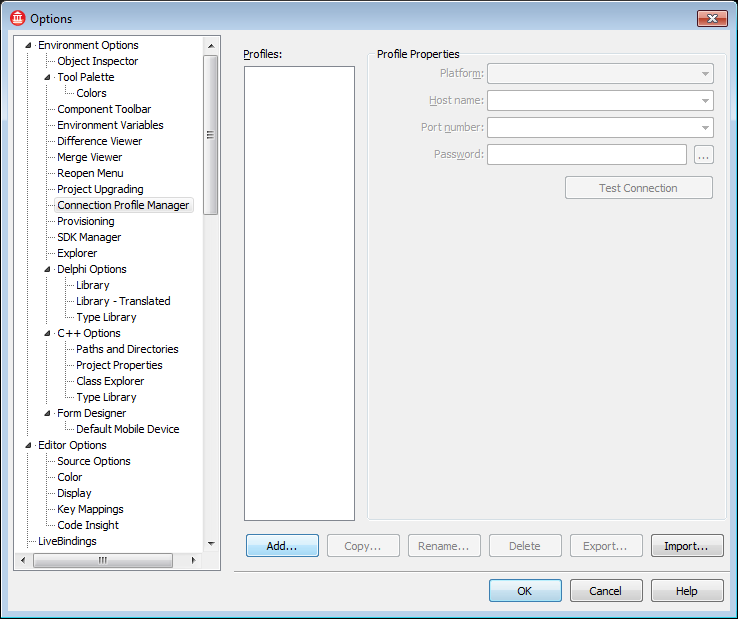This screenshot has width=738, height=619.
Task: Select the Provisioning tree item
Action: [85, 221]
